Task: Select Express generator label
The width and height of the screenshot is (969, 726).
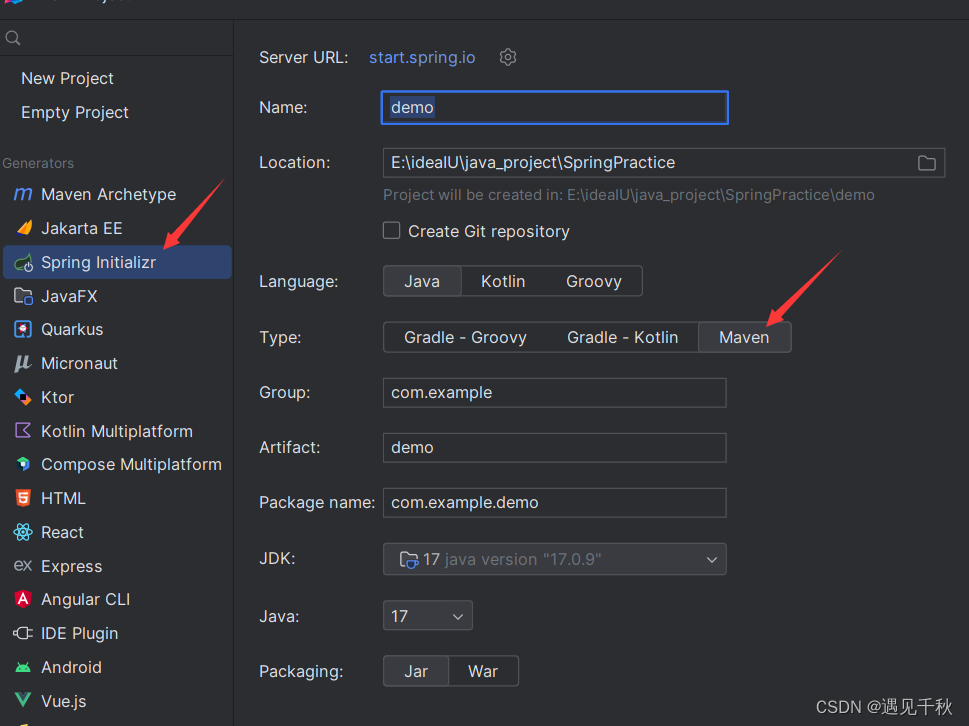Action: (72, 566)
